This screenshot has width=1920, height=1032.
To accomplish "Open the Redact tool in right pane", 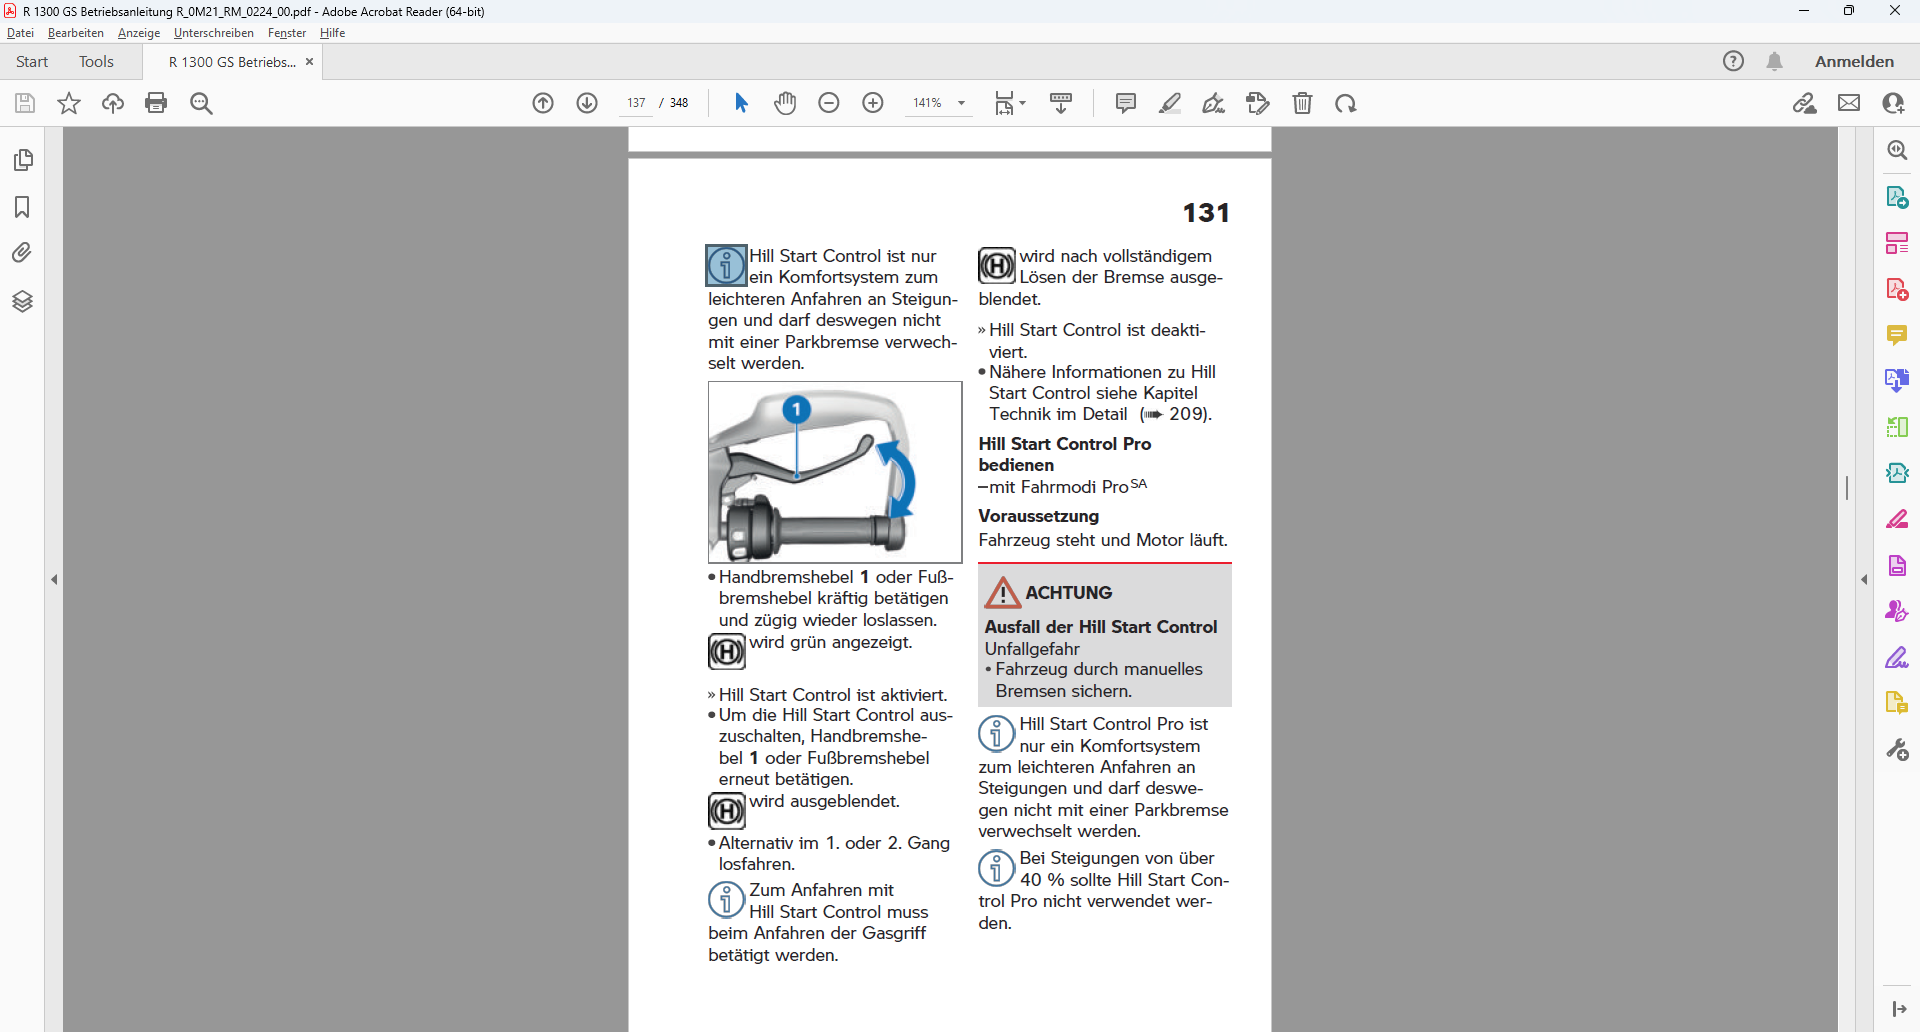I will [1897, 519].
